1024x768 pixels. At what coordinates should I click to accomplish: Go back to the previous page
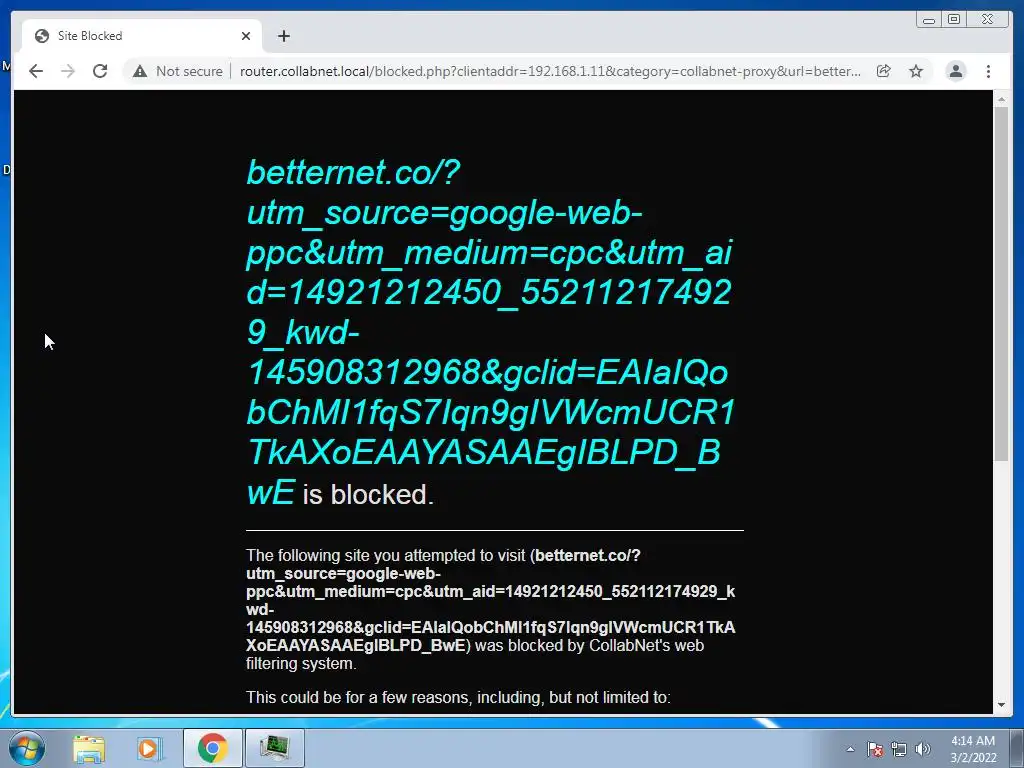tap(36, 71)
